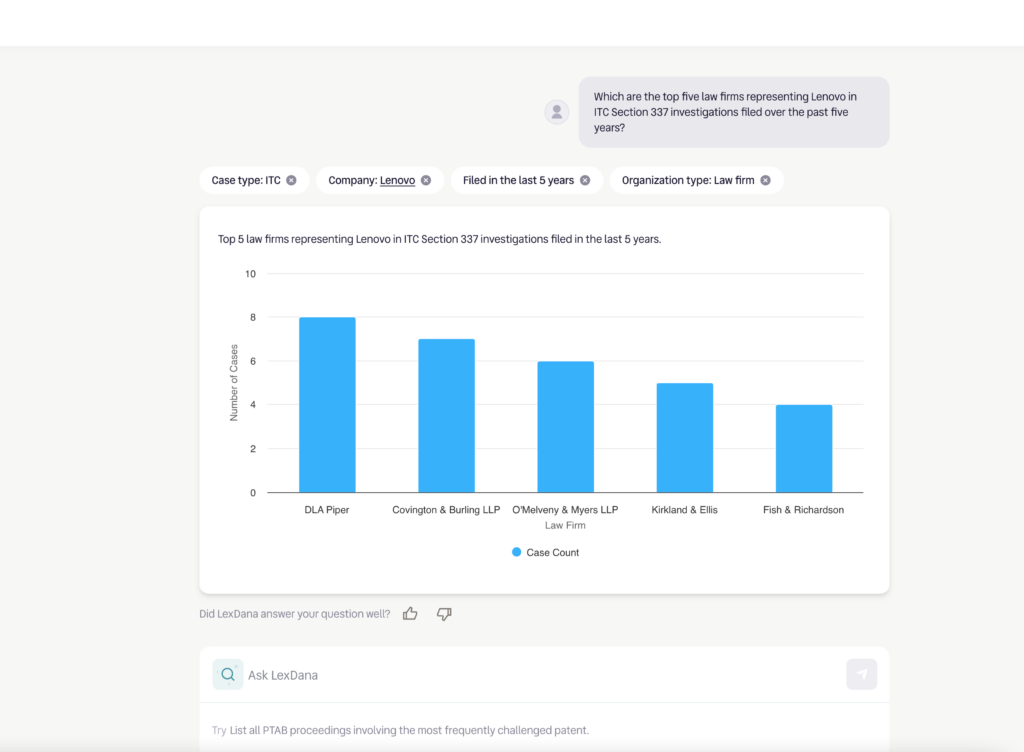Click the user avatar icon
This screenshot has height=752, width=1024.
[557, 112]
